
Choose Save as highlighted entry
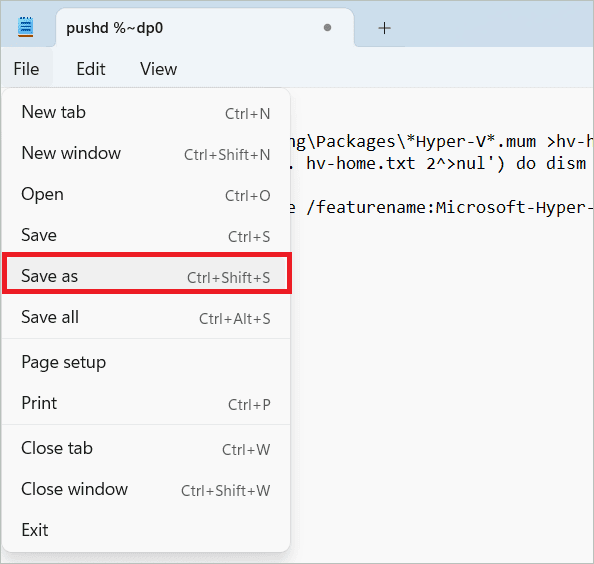point(147,276)
